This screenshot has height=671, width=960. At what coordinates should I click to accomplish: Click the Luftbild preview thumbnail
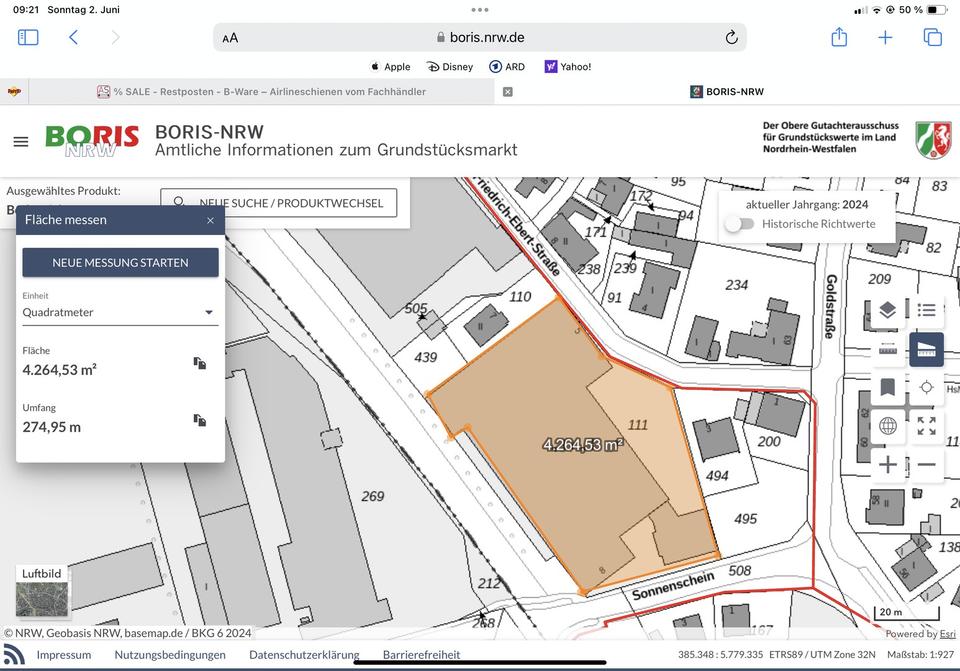coord(41,597)
